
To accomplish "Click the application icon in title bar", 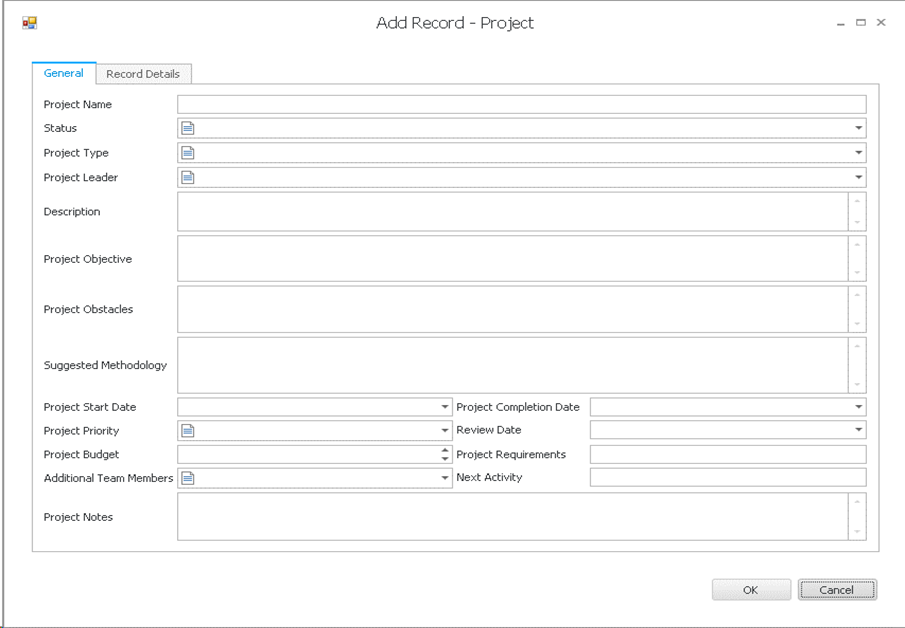I will (x=29, y=23).
